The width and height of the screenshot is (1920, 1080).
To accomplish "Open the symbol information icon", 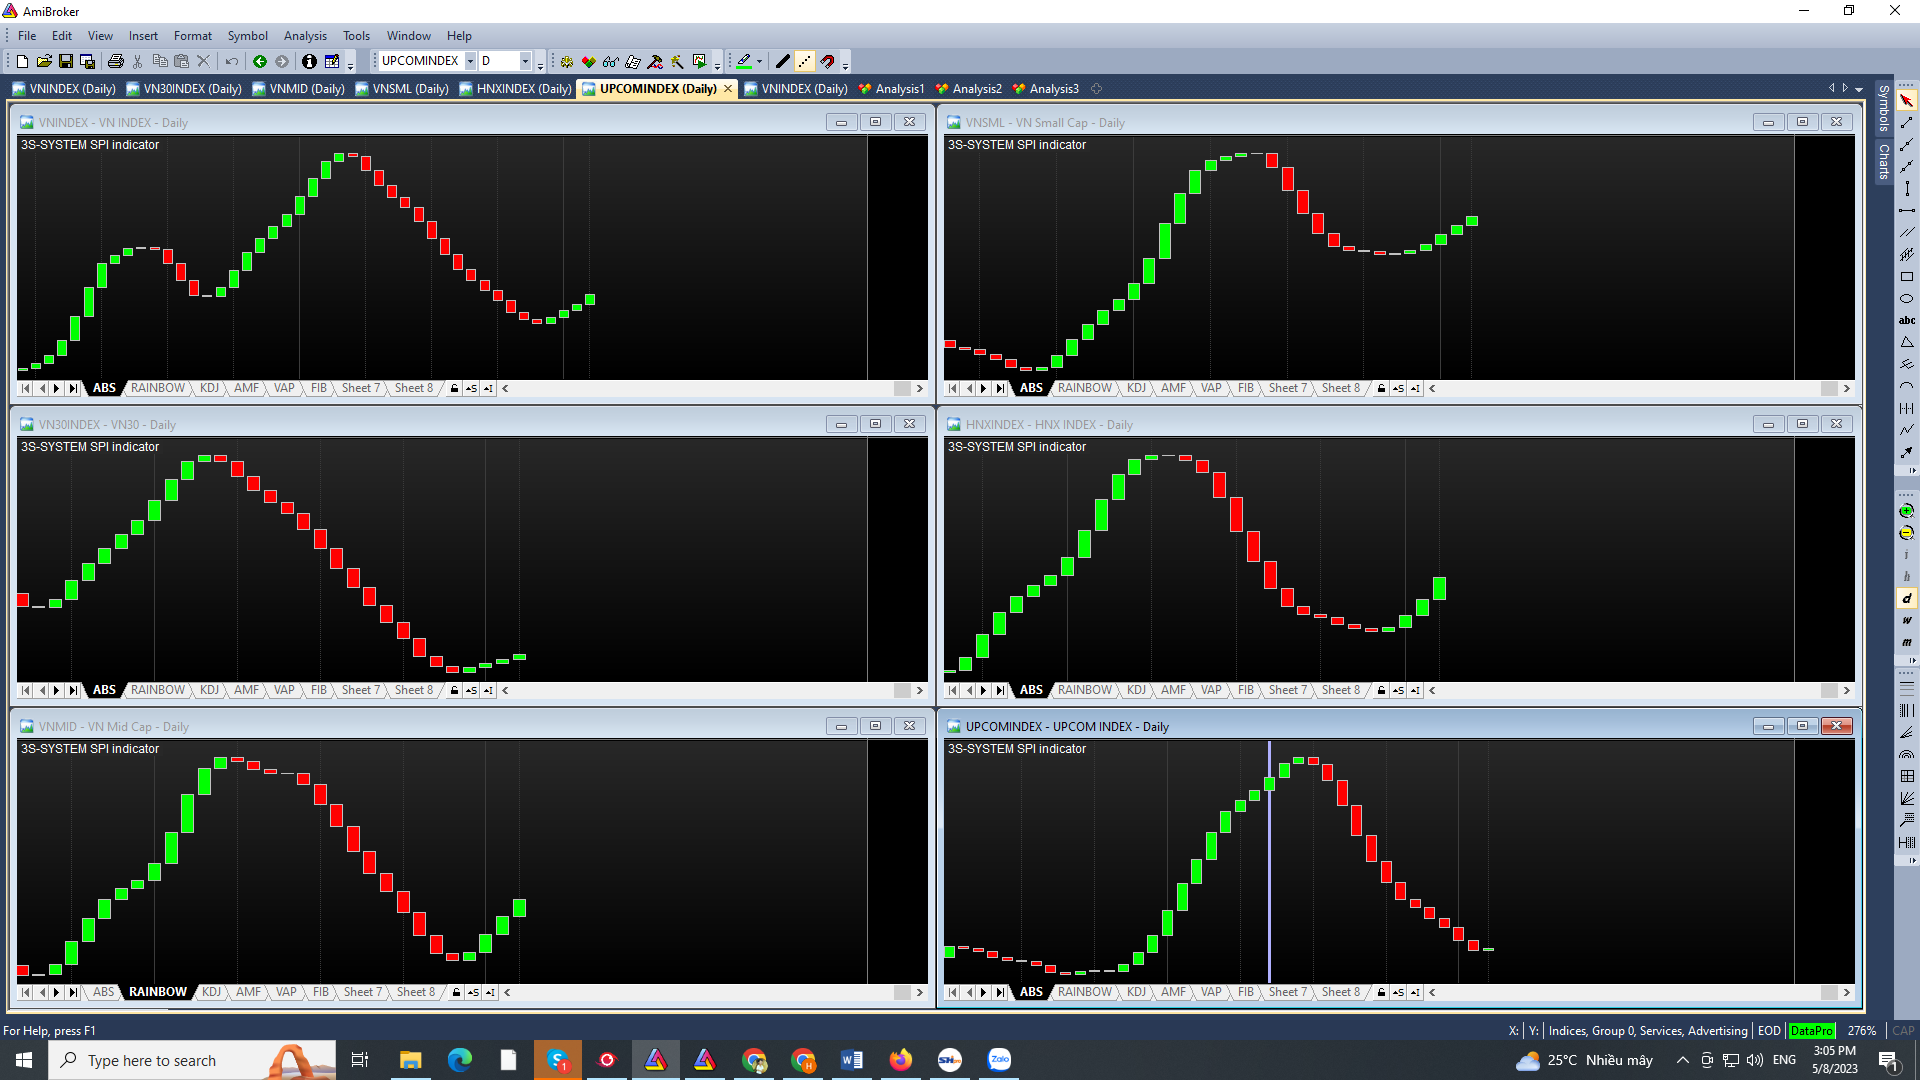I will 309,61.
